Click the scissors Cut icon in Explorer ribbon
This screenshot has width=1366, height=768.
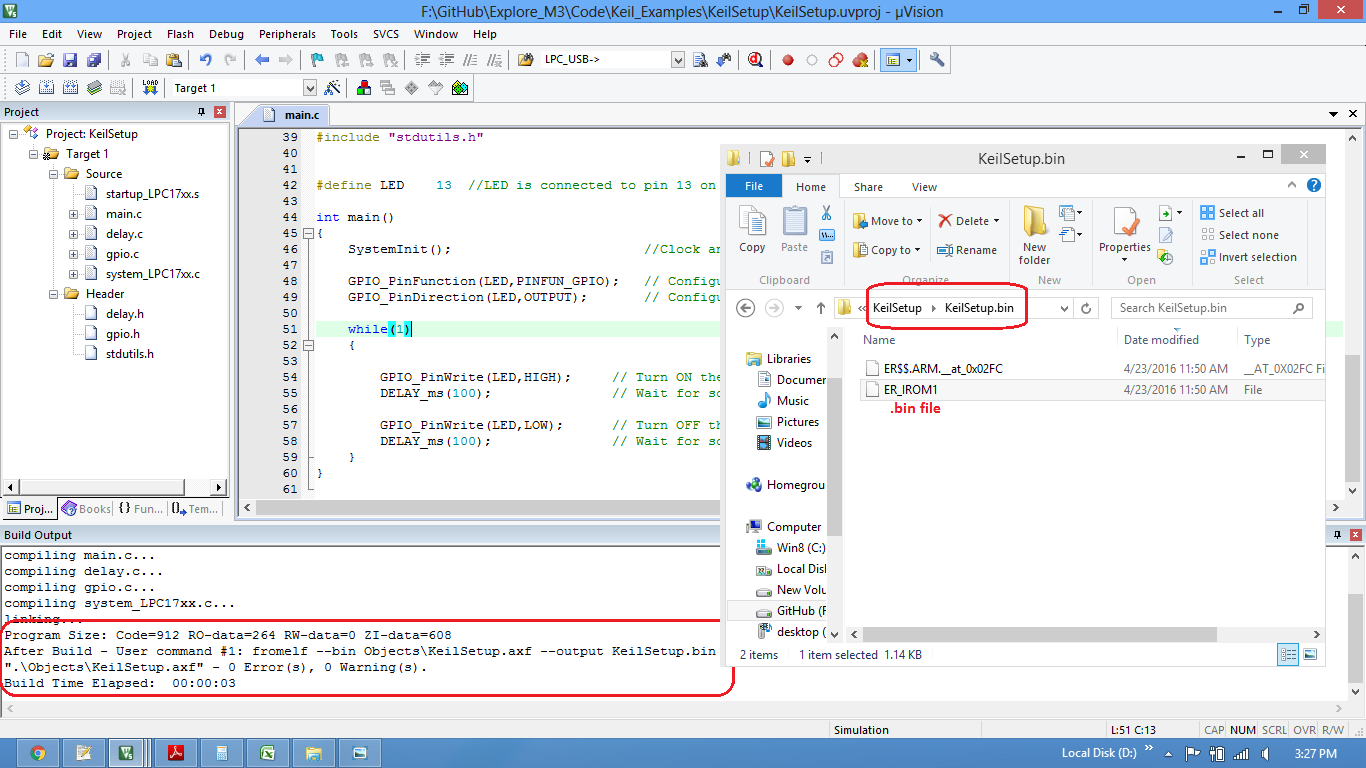coord(826,213)
